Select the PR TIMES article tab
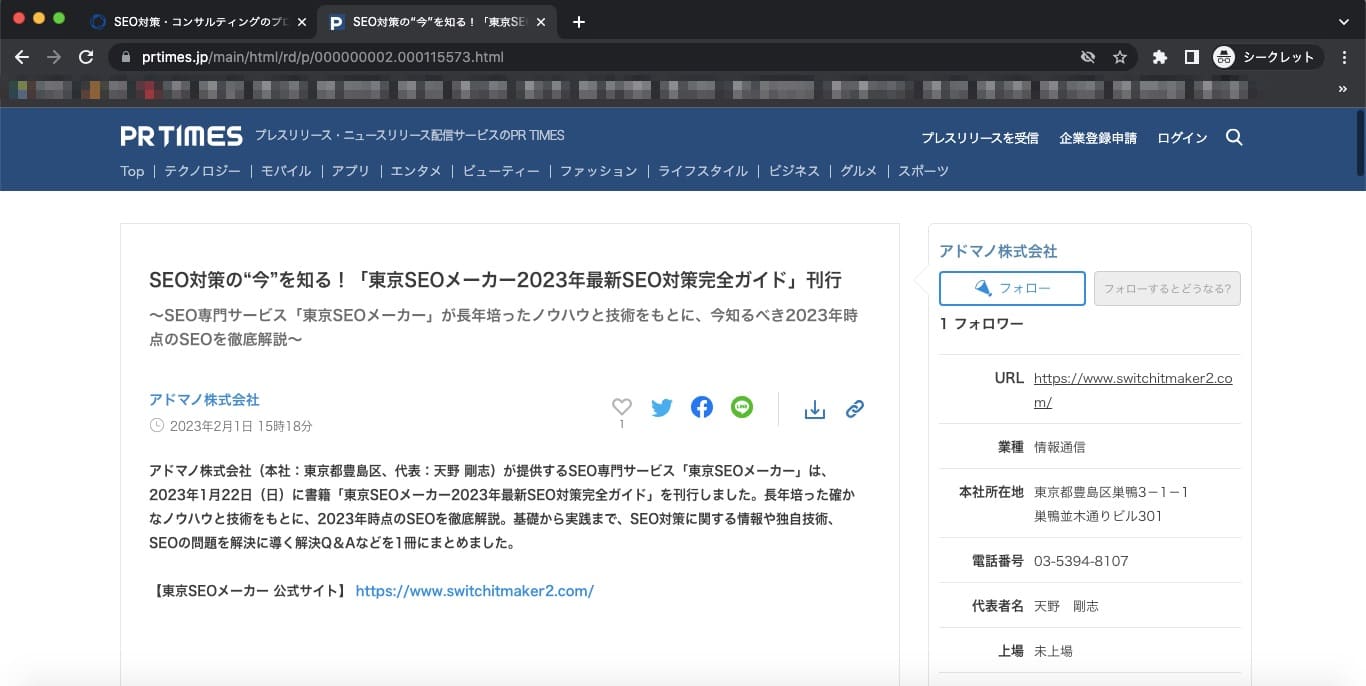This screenshot has width=1366, height=686. click(437, 22)
